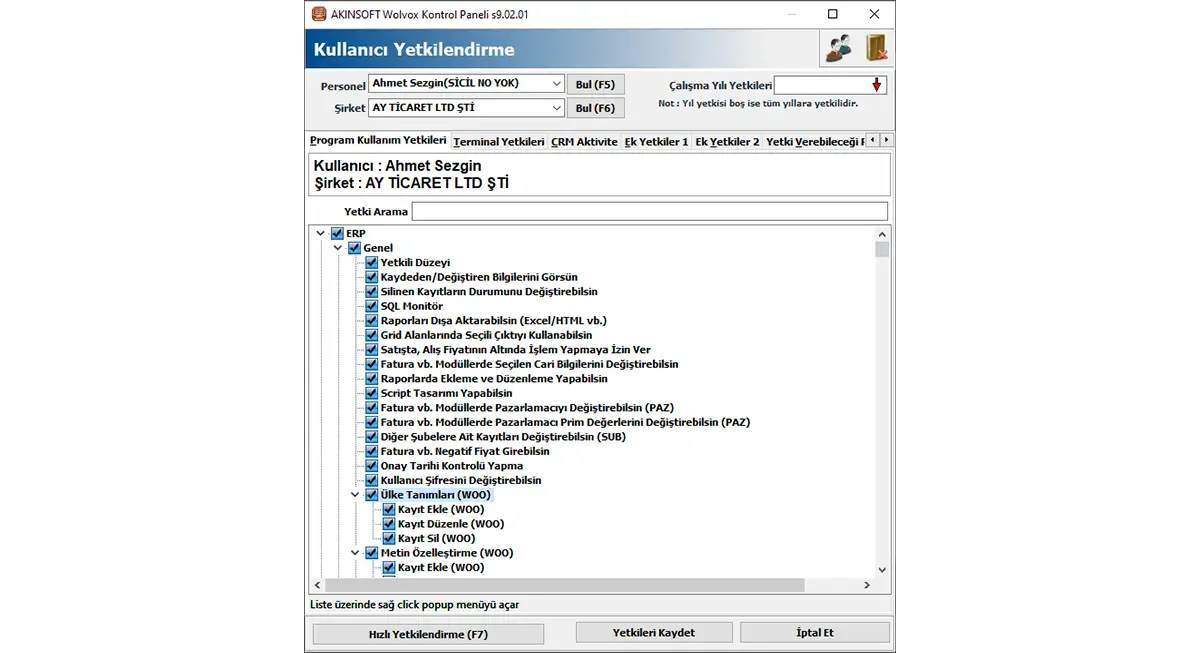Screen dimensions: 1200x653
Task: Collapse the Ülke Tanımları (WOO) node
Action: pyautogui.click(x=355, y=495)
